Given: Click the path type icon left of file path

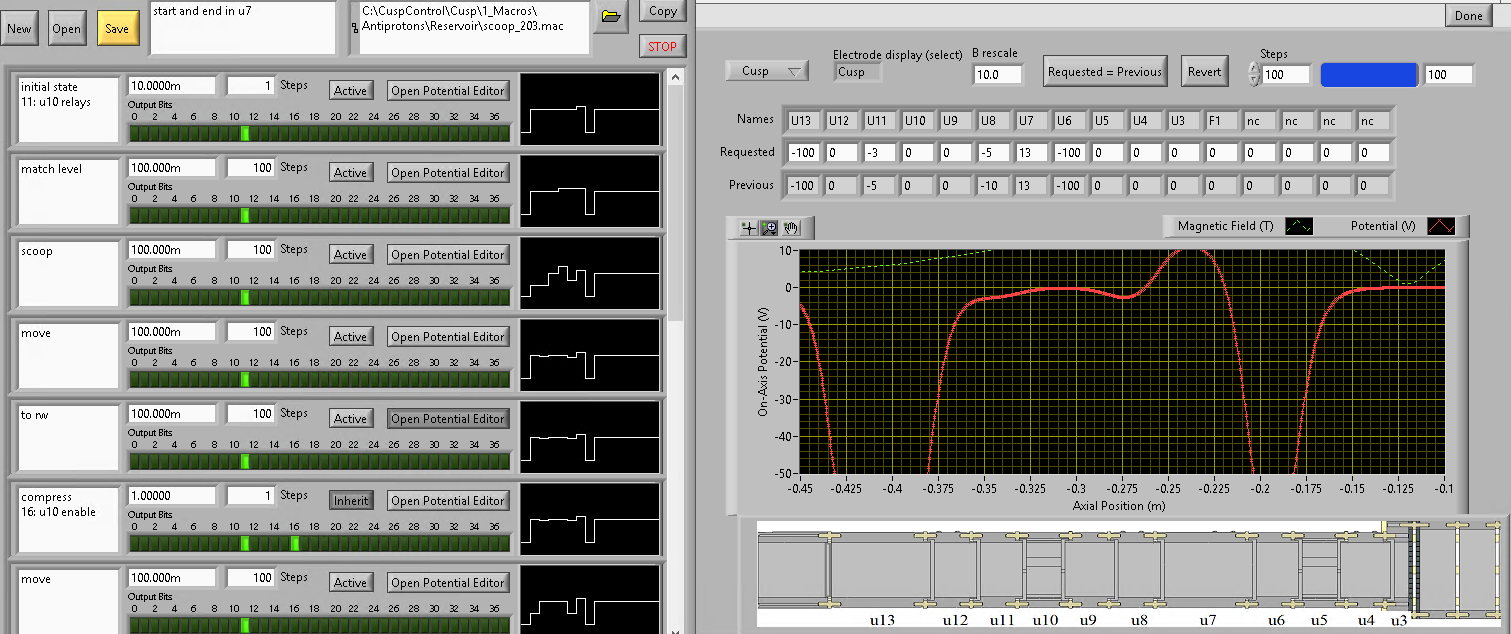Looking at the screenshot, I should click(354, 25).
